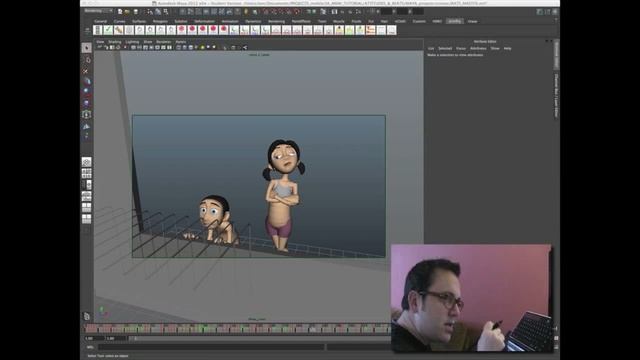The image size is (640, 360).
Task: Open the viewport Panels menu
Action: point(181,42)
